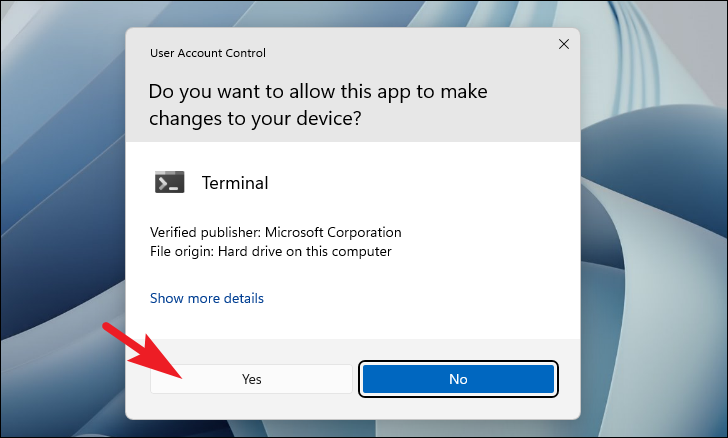Expand Show more details
This screenshot has height=438, width=728.
coord(207,298)
